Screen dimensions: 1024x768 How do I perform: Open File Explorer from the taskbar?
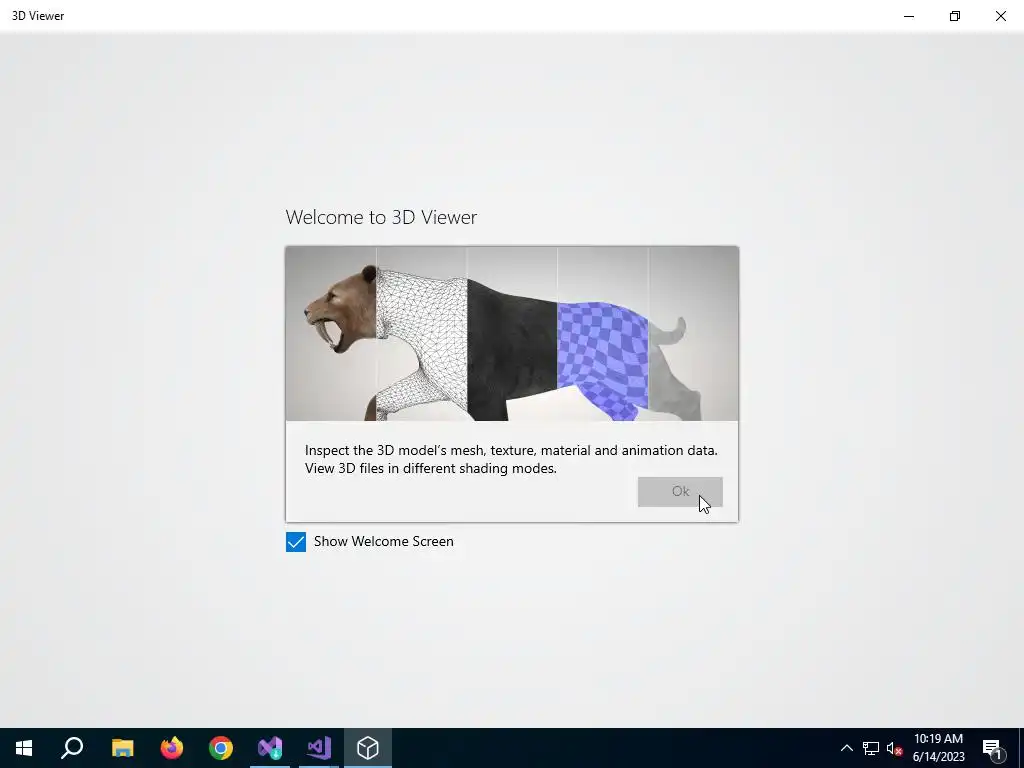(x=122, y=748)
